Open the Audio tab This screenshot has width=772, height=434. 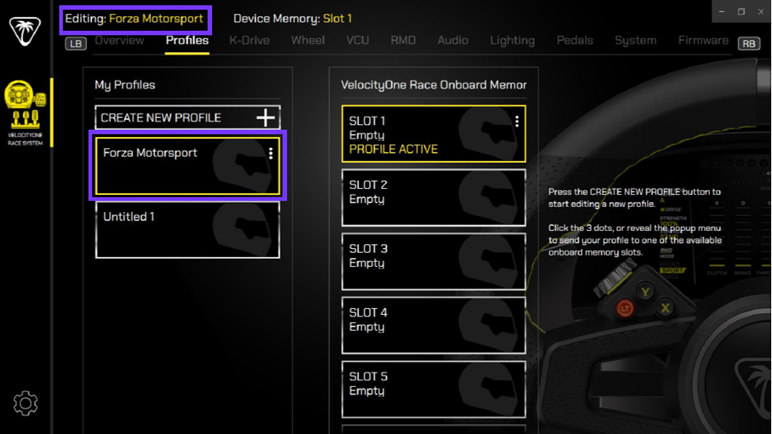pyautogui.click(x=452, y=40)
